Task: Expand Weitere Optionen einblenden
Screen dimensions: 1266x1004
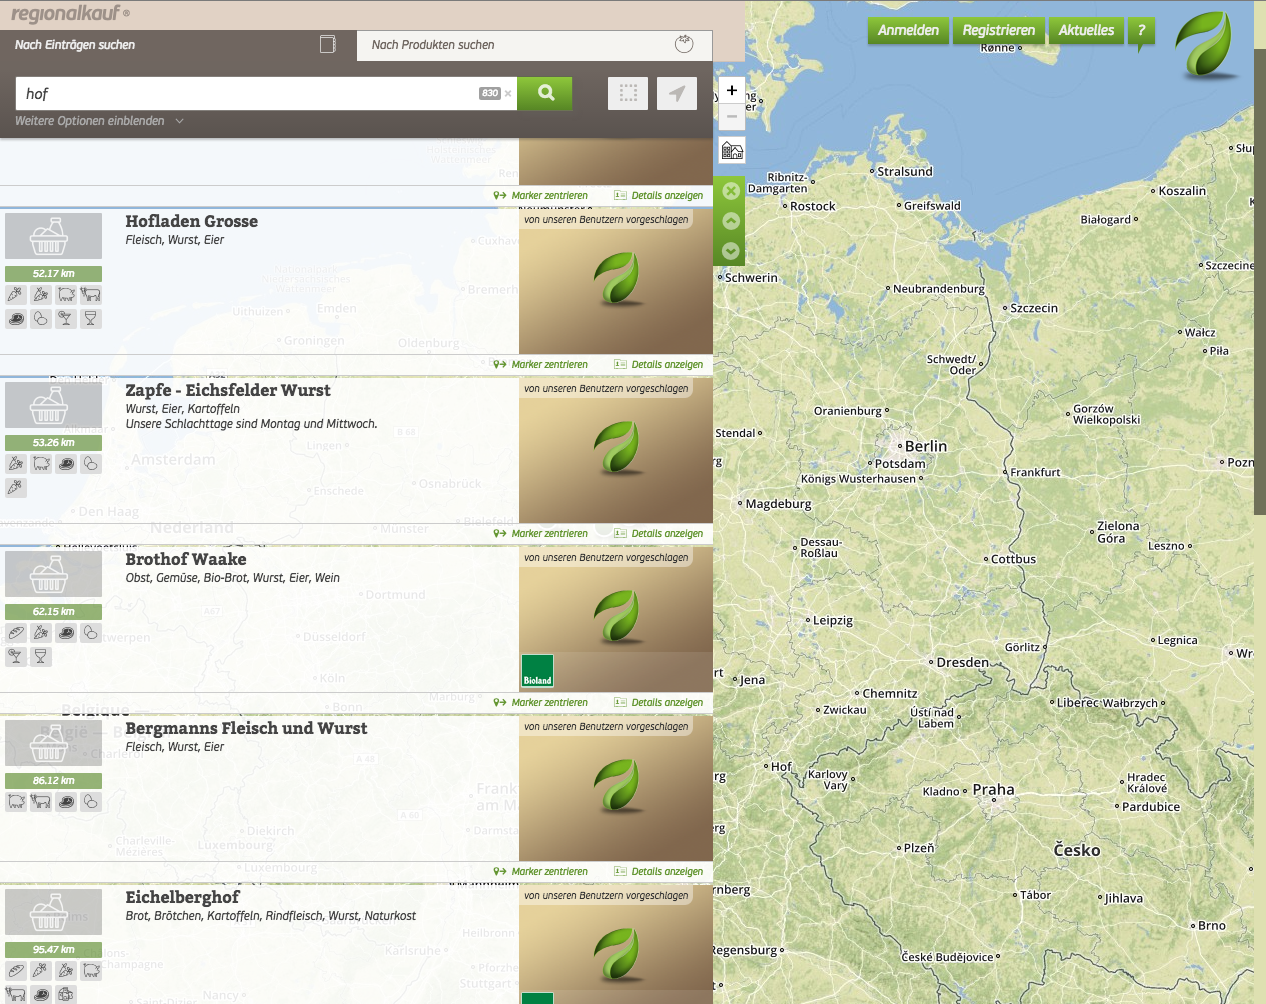Action: (99, 121)
